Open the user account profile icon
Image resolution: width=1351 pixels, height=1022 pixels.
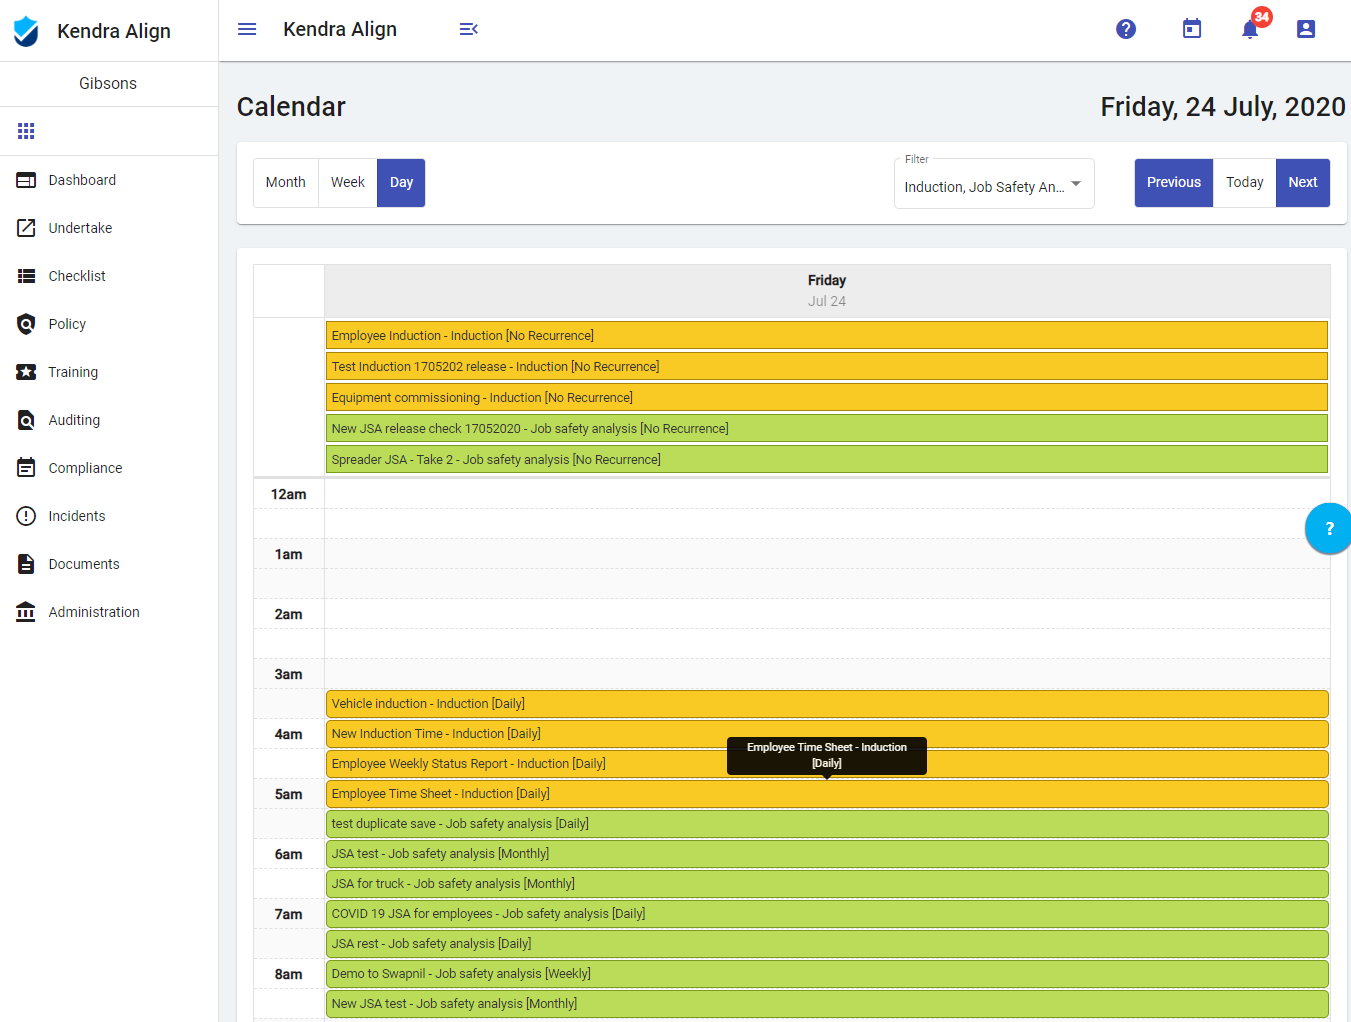tap(1306, 29)
